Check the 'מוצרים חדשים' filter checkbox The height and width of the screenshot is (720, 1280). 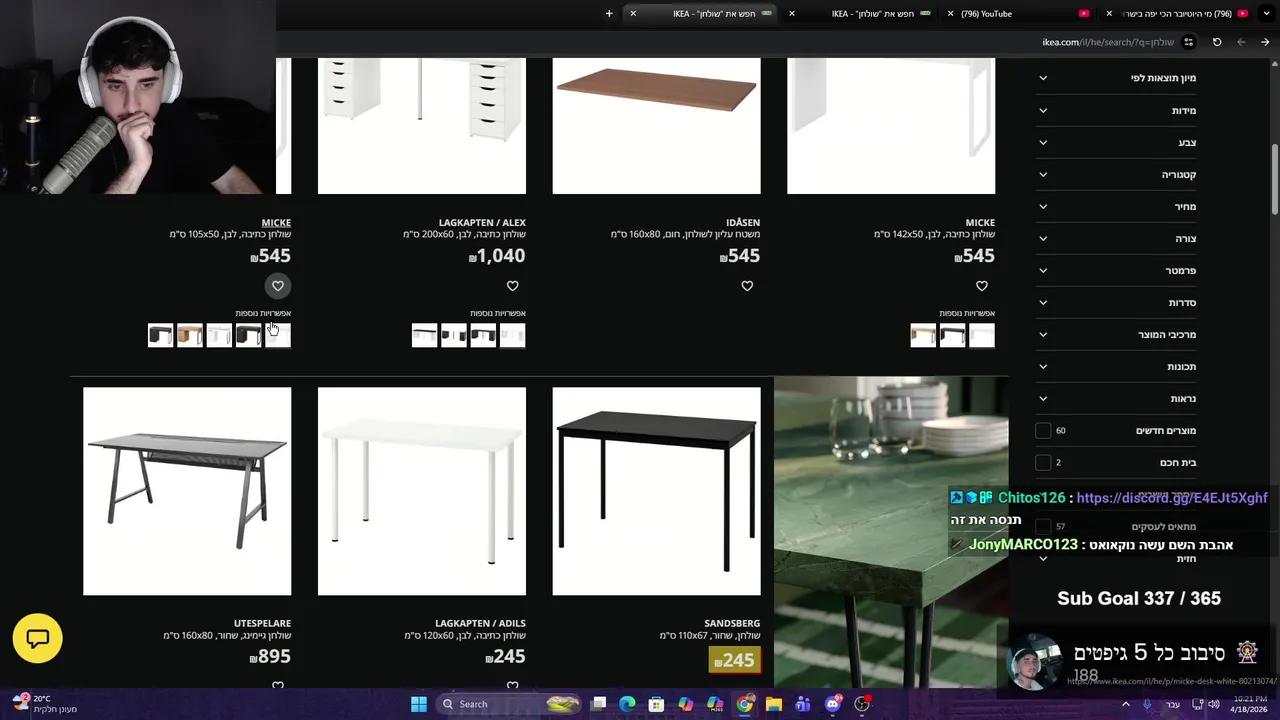(1043, 431)
